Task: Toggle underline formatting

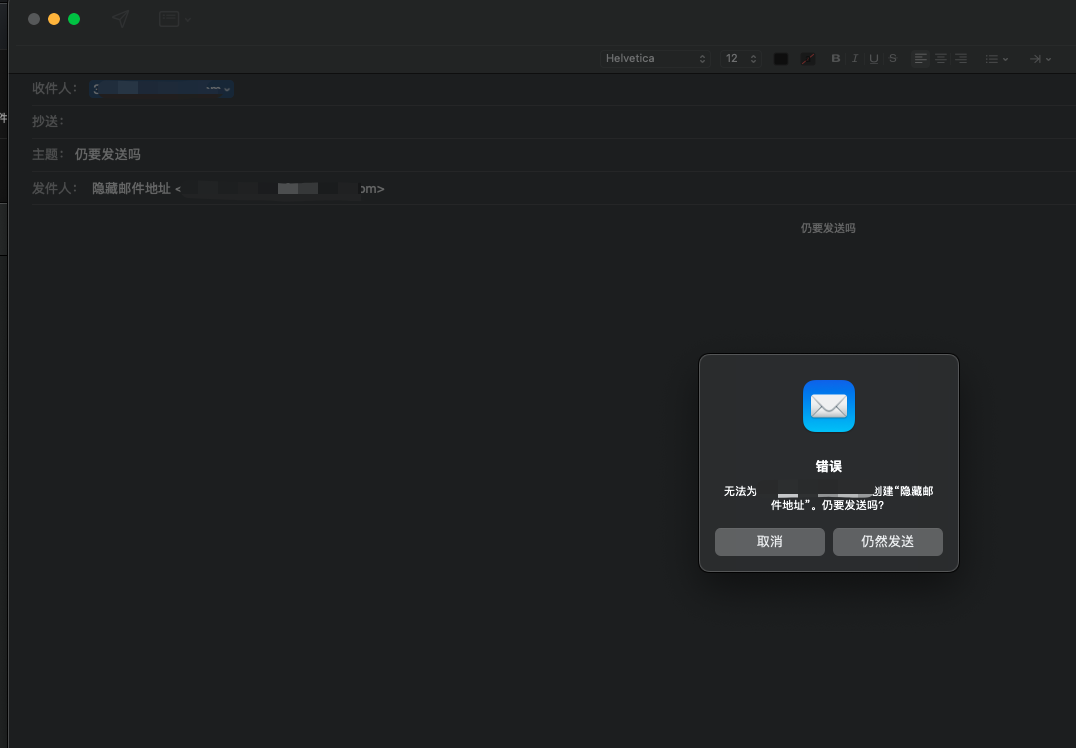Action: pos(874,59)
